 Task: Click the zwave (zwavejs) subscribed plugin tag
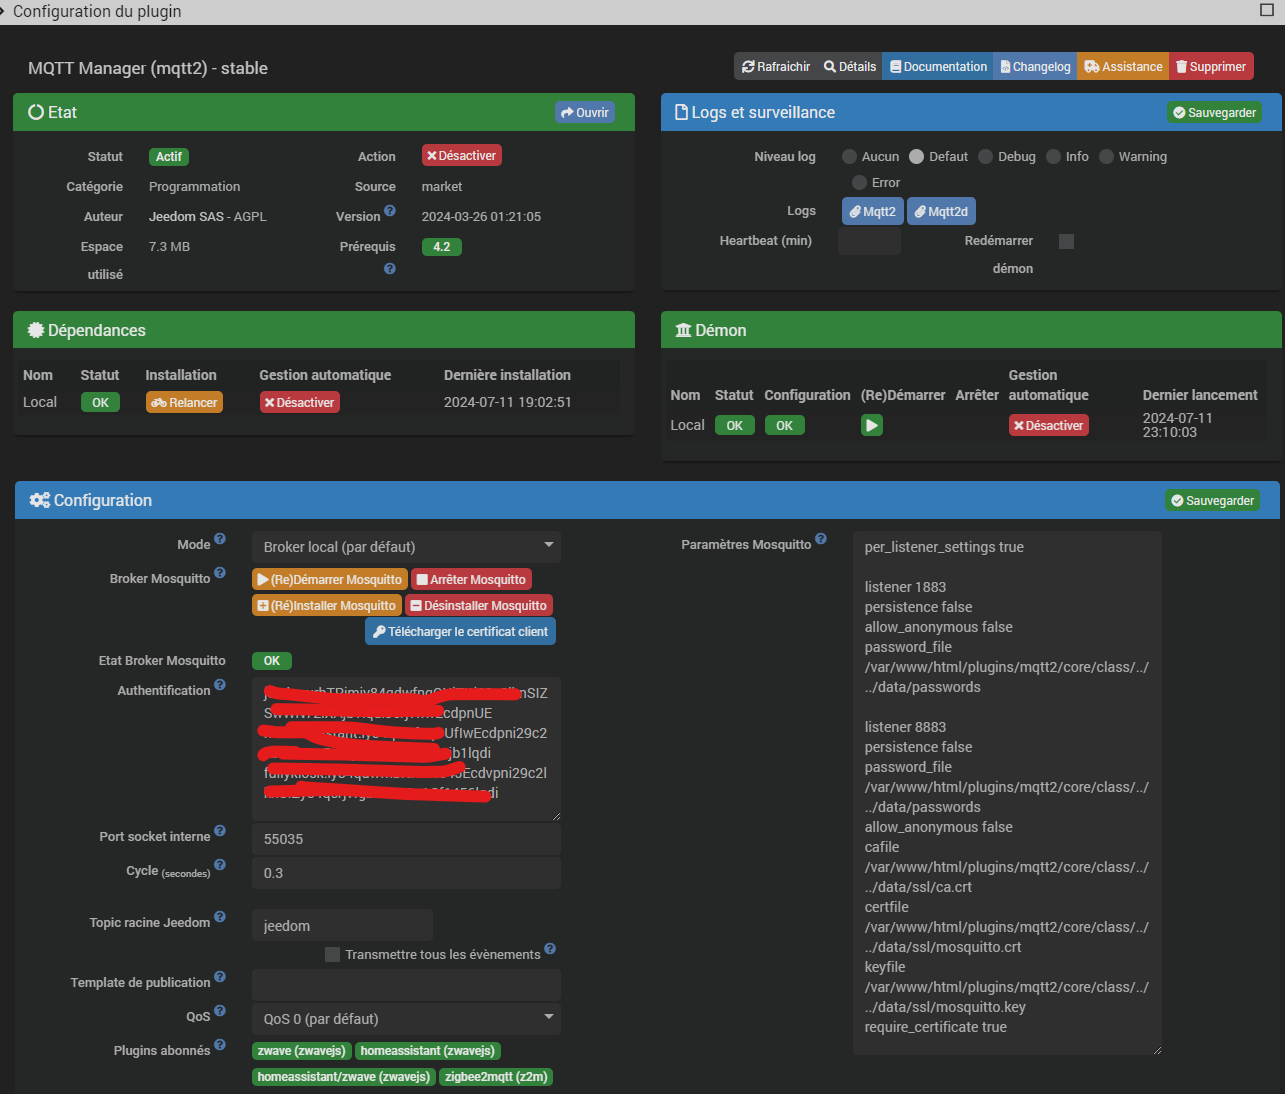point(301,1051)
